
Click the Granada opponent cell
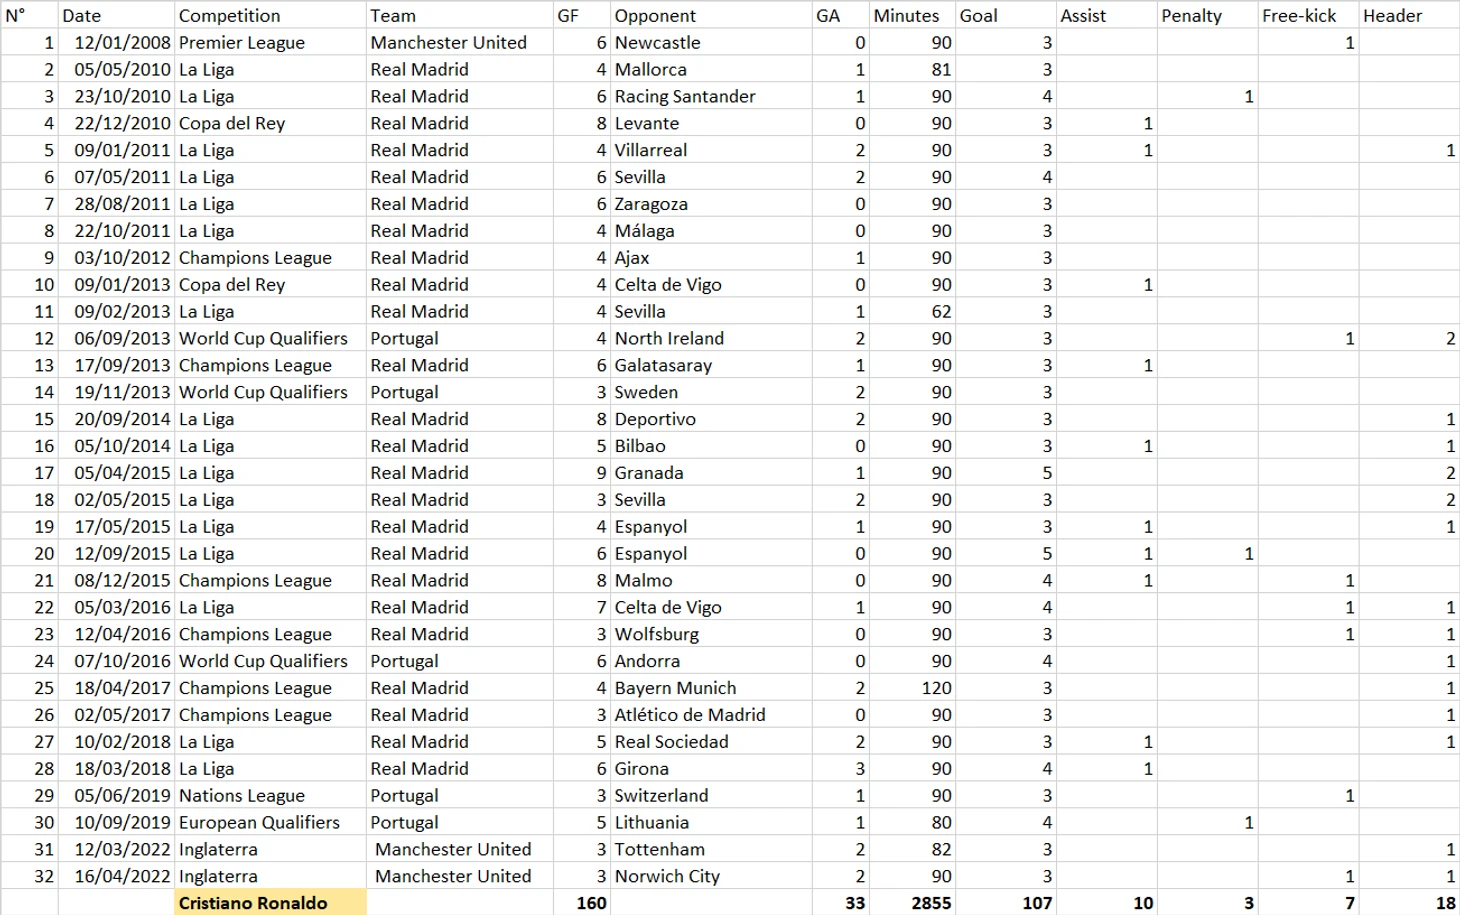711,473
